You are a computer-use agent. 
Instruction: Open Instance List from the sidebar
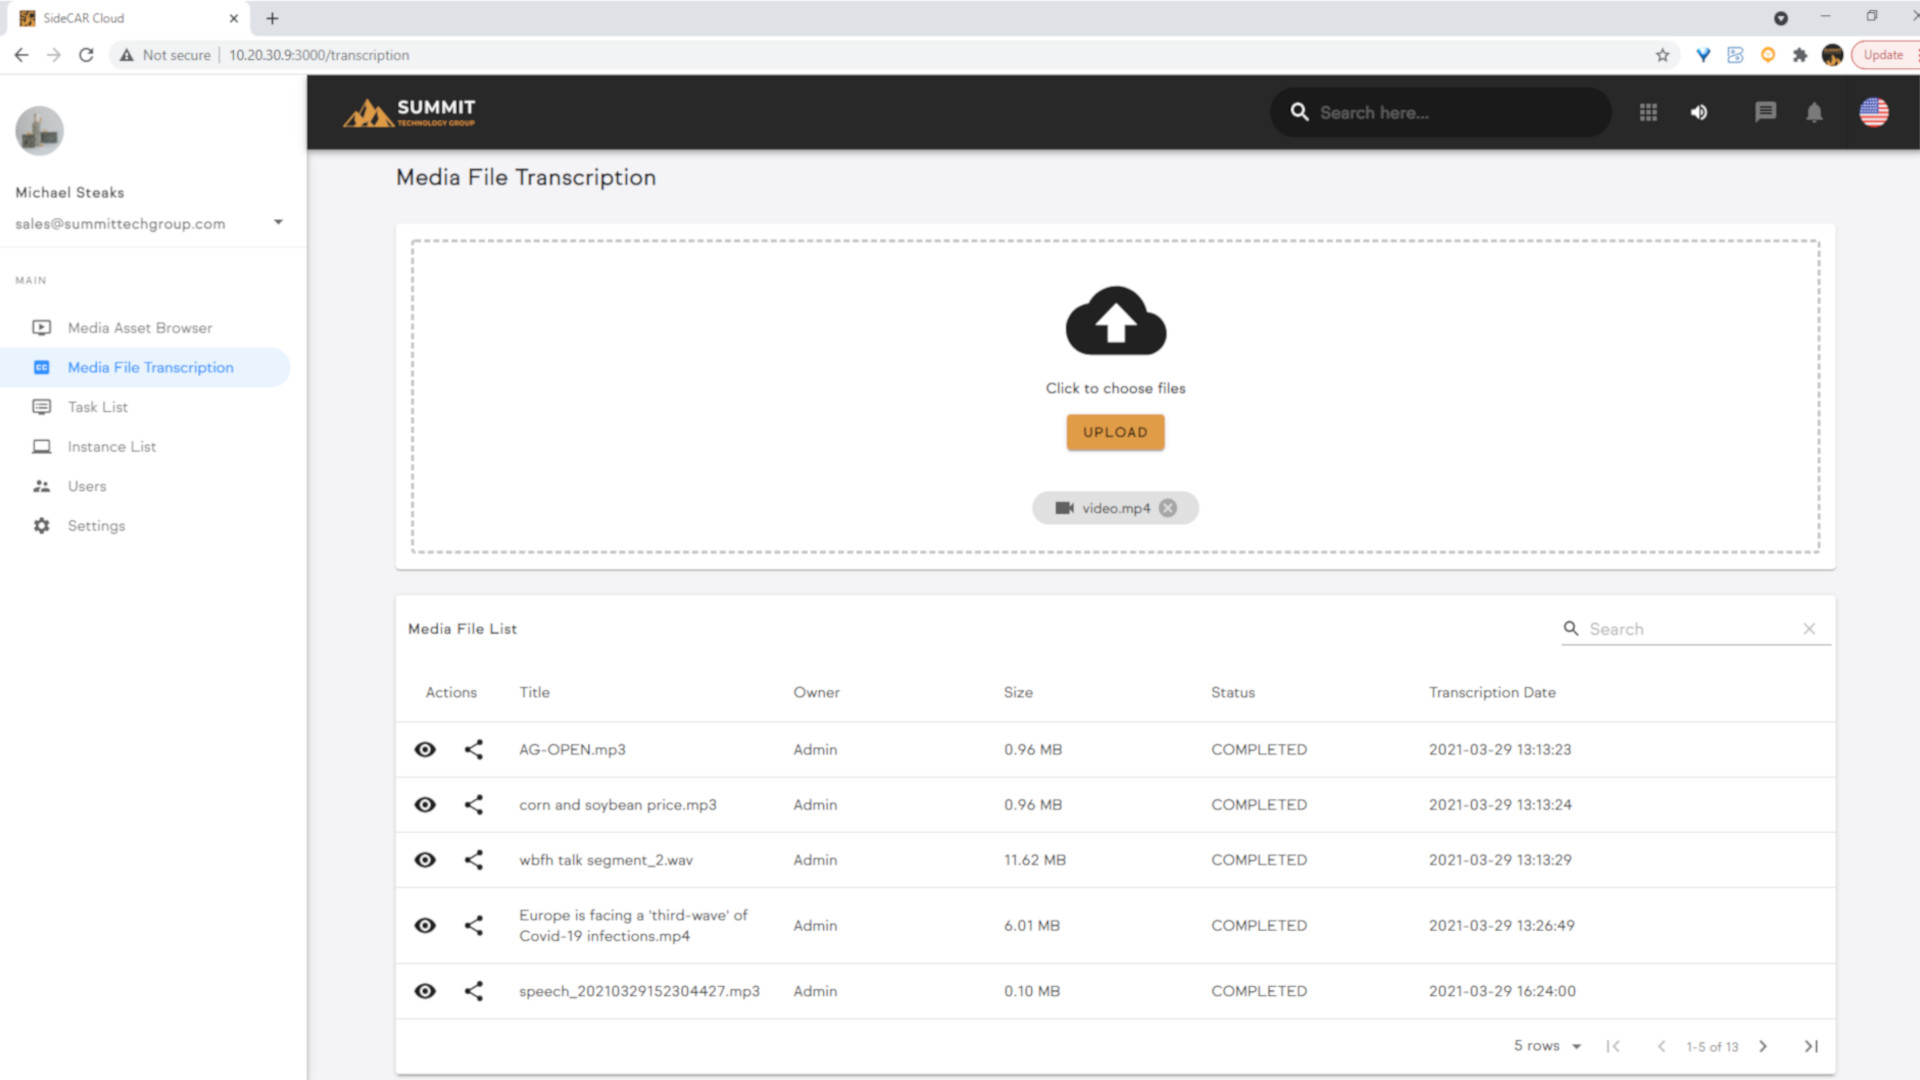111,446
